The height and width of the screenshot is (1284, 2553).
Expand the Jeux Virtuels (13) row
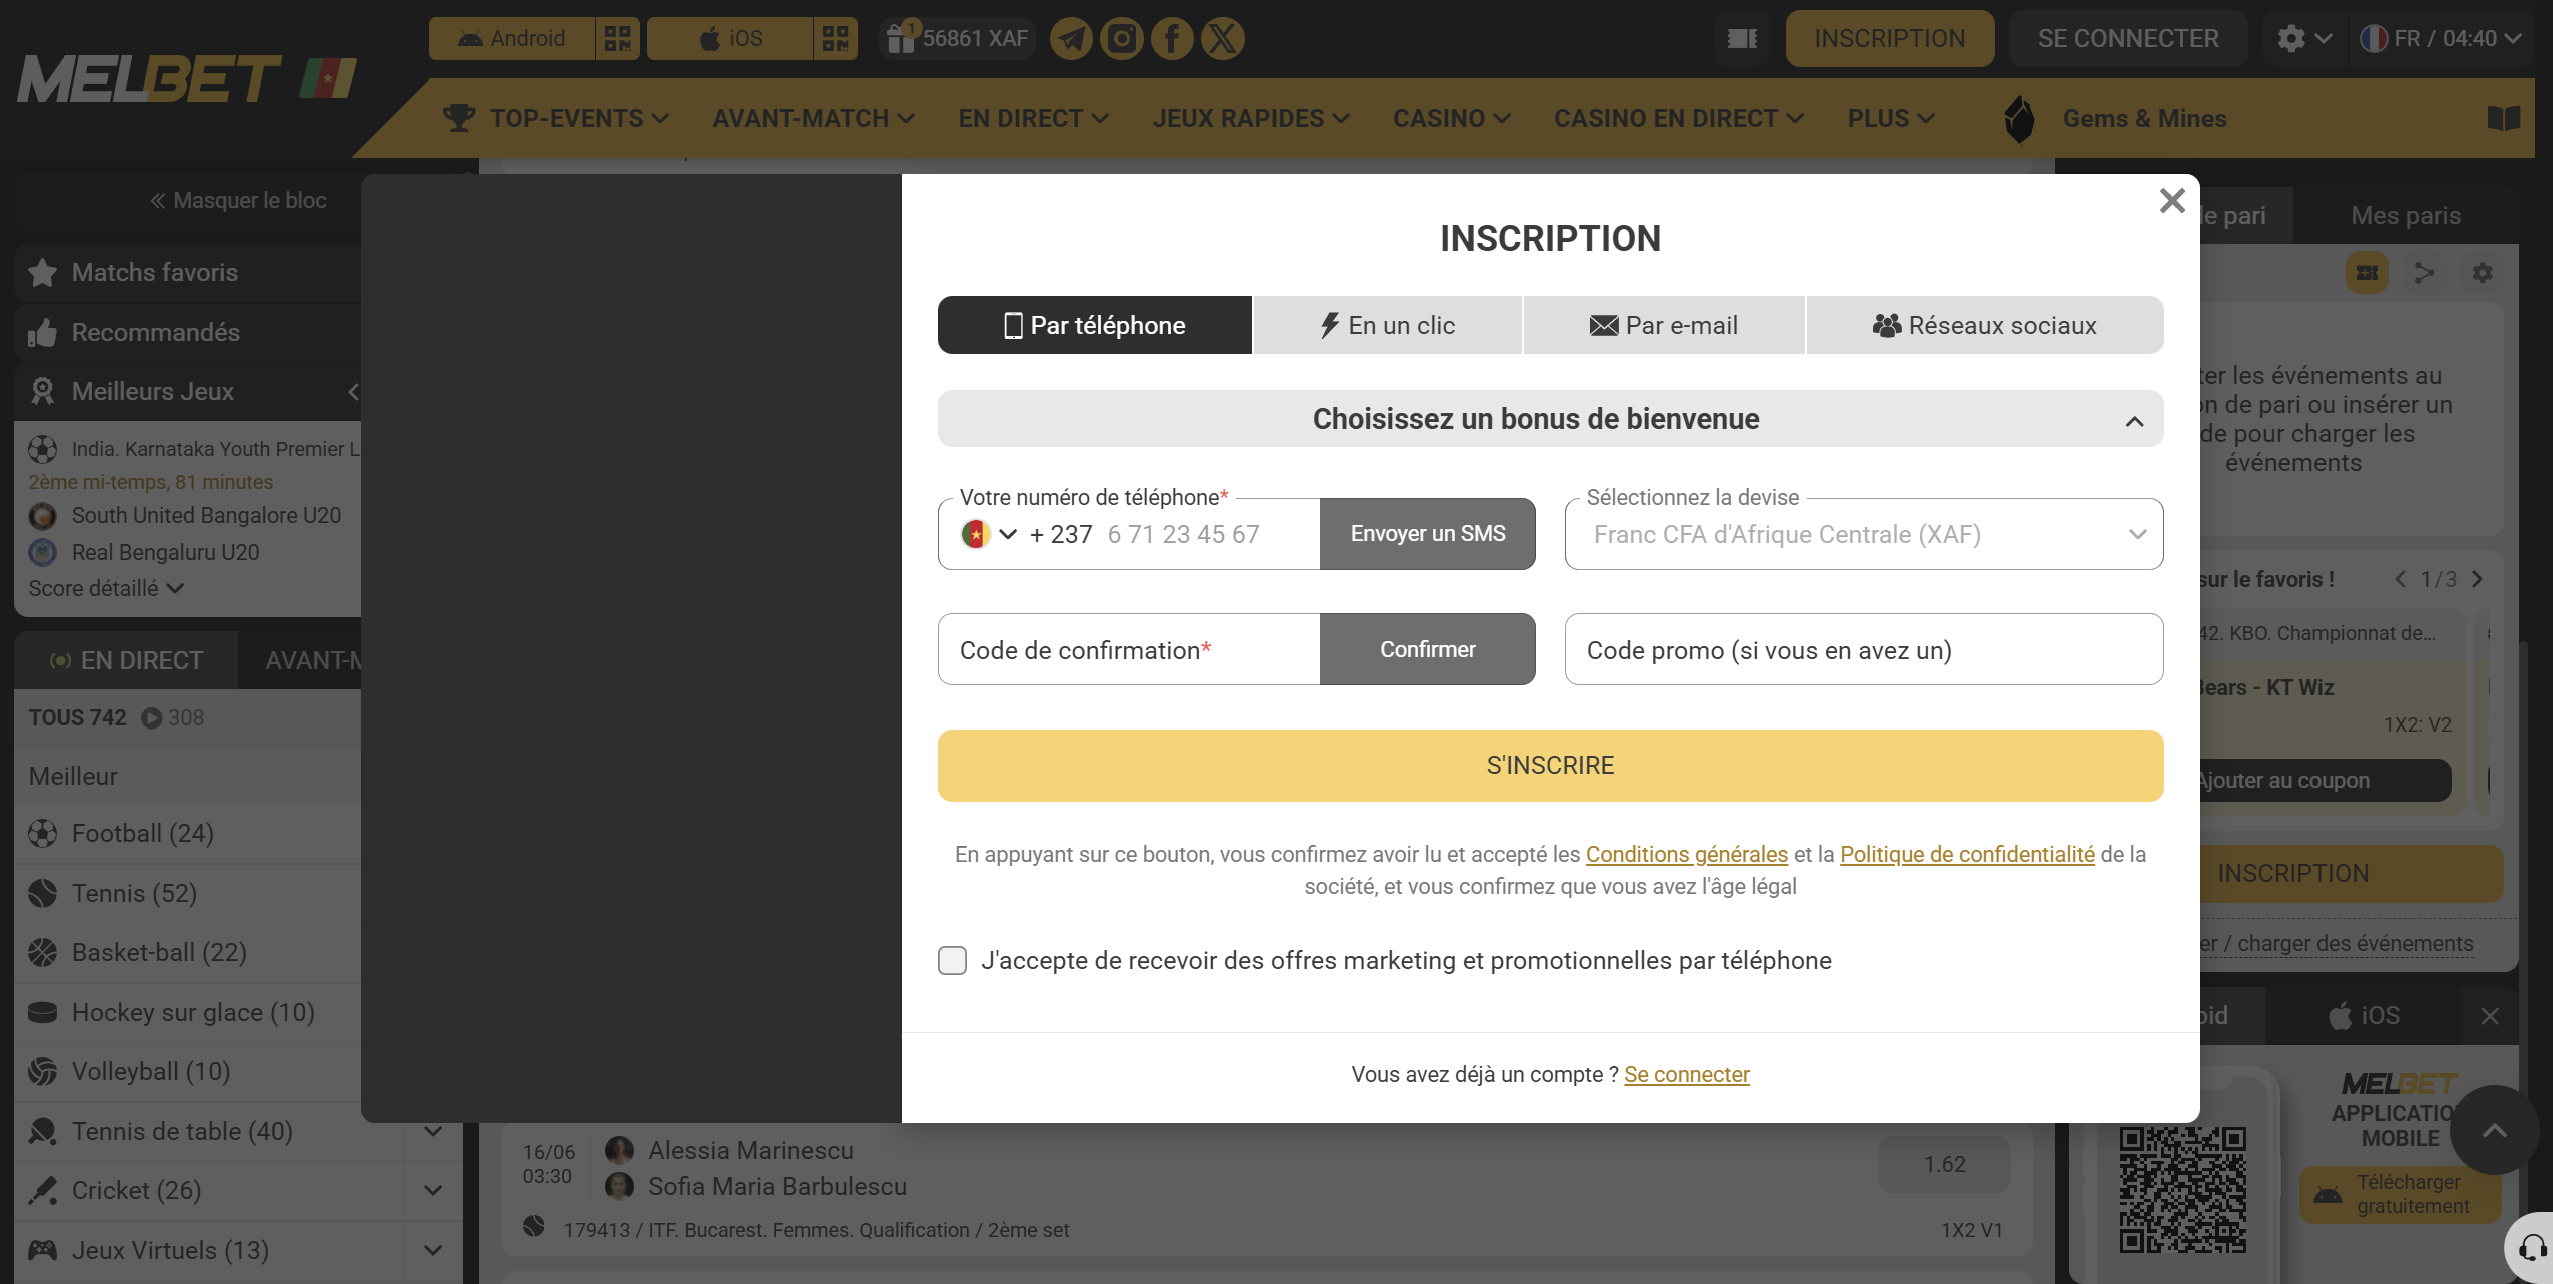(x=433, y=1251)
